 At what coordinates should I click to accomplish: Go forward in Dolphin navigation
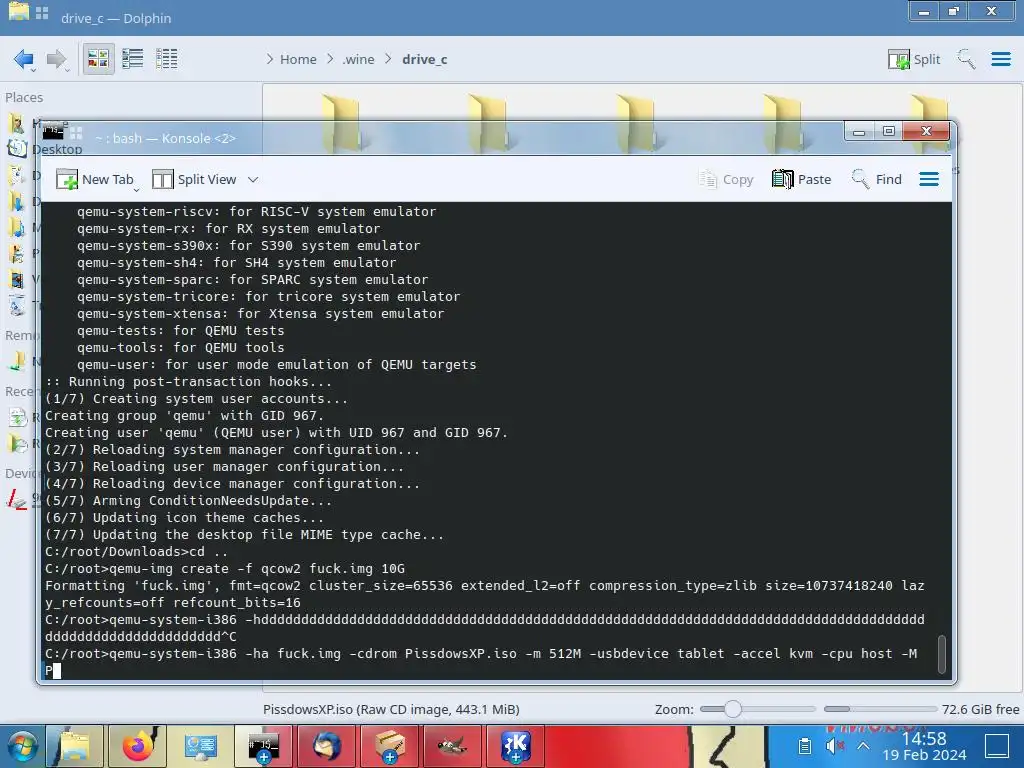click(57, 59)
